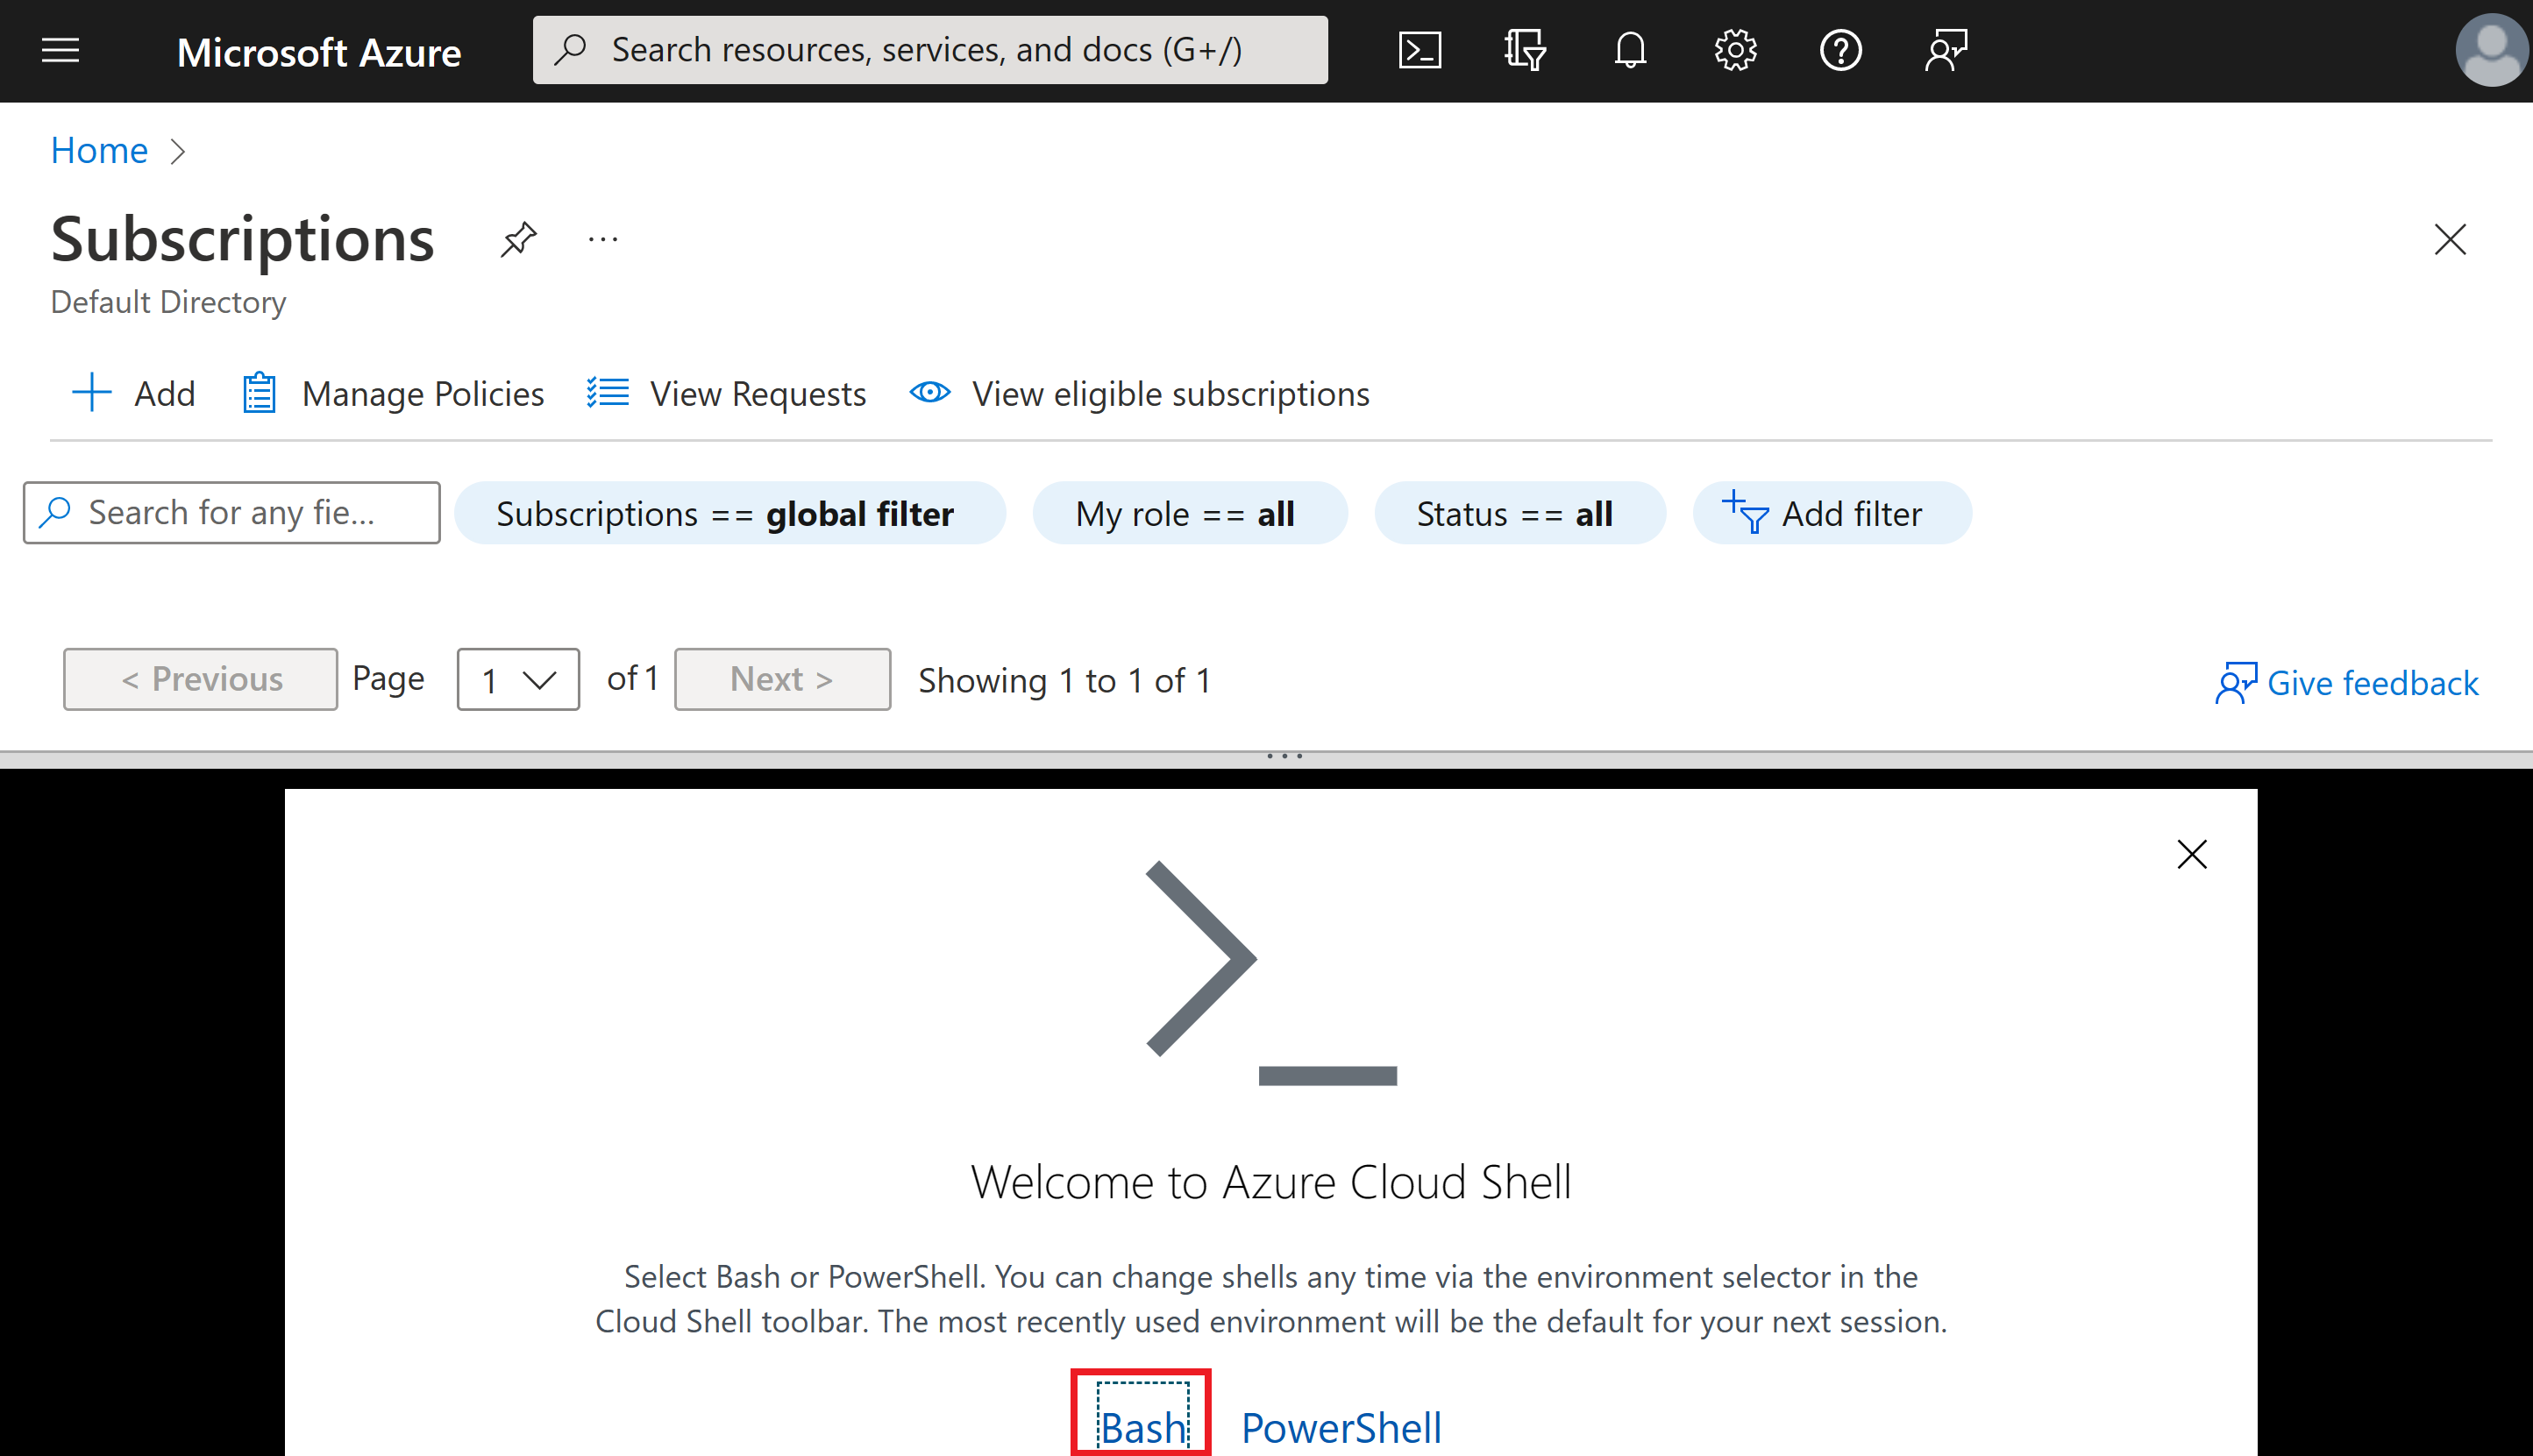Pin the Subscriptions blade to dashboard
2533x1456 pixels.
click(x=518, y=240)
